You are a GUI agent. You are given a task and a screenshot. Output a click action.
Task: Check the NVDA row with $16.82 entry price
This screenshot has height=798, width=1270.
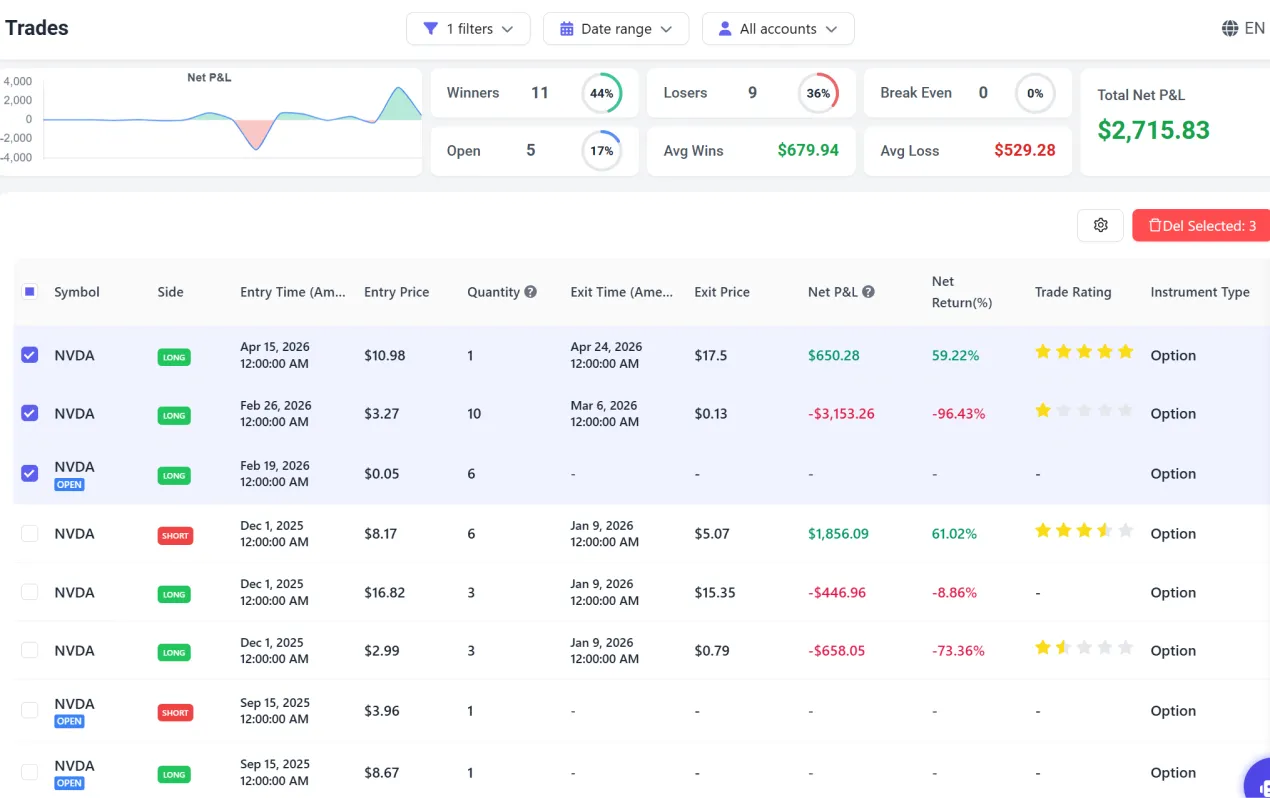click(x=30, y=592)
